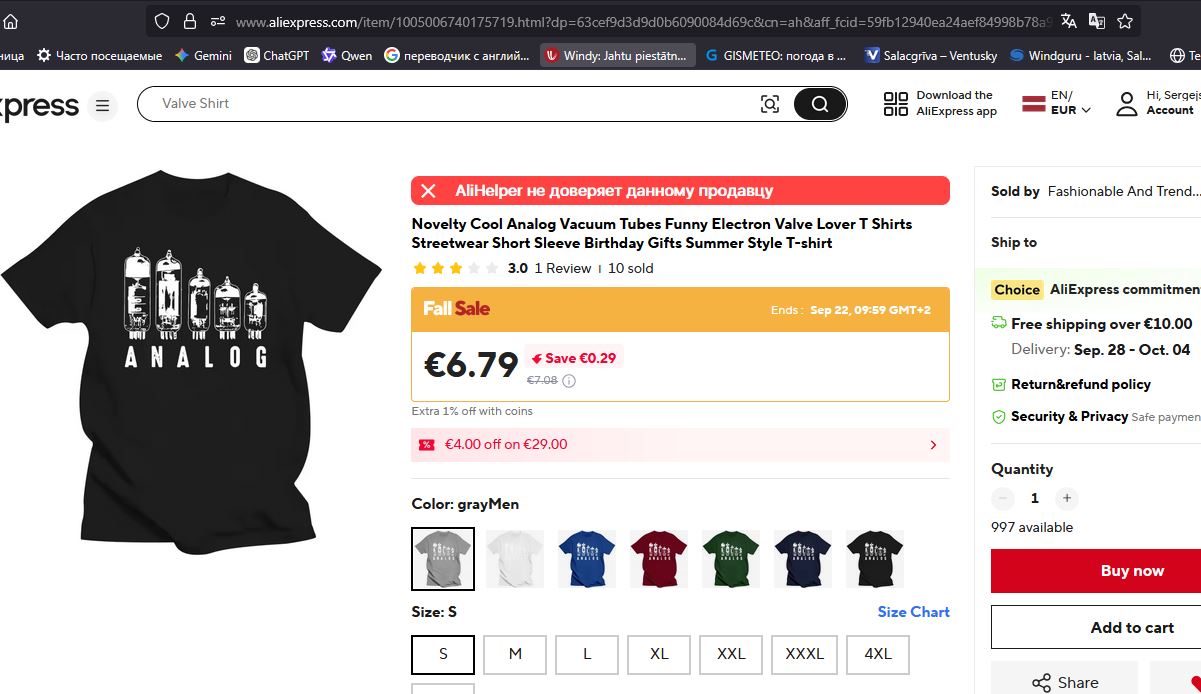
Task: Open the EN/EUR language currency dropdown
Action: click(1058, 103)
